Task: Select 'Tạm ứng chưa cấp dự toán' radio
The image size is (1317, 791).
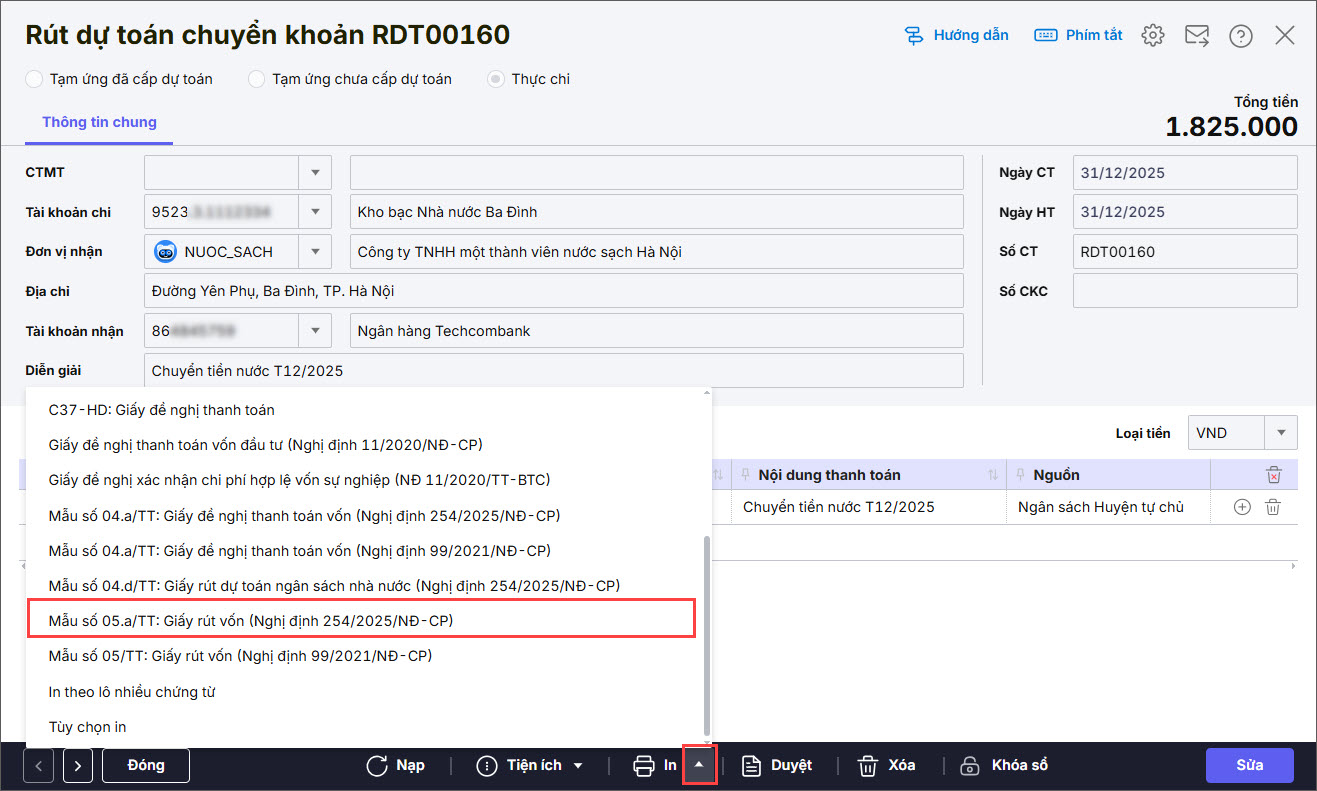Action: point(257,79)
